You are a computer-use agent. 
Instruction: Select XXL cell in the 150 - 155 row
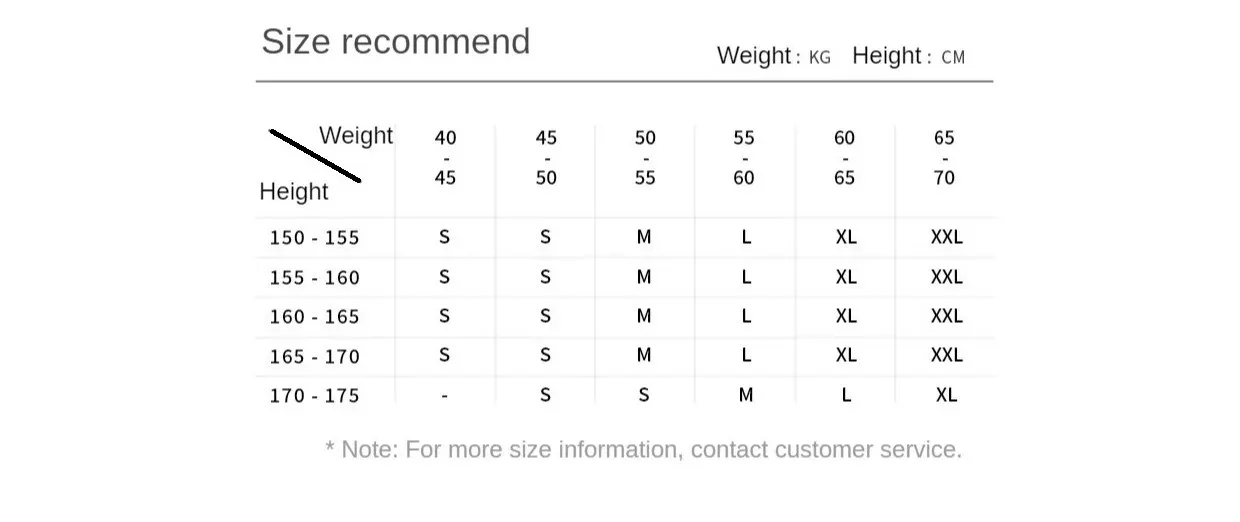(946, 237)
